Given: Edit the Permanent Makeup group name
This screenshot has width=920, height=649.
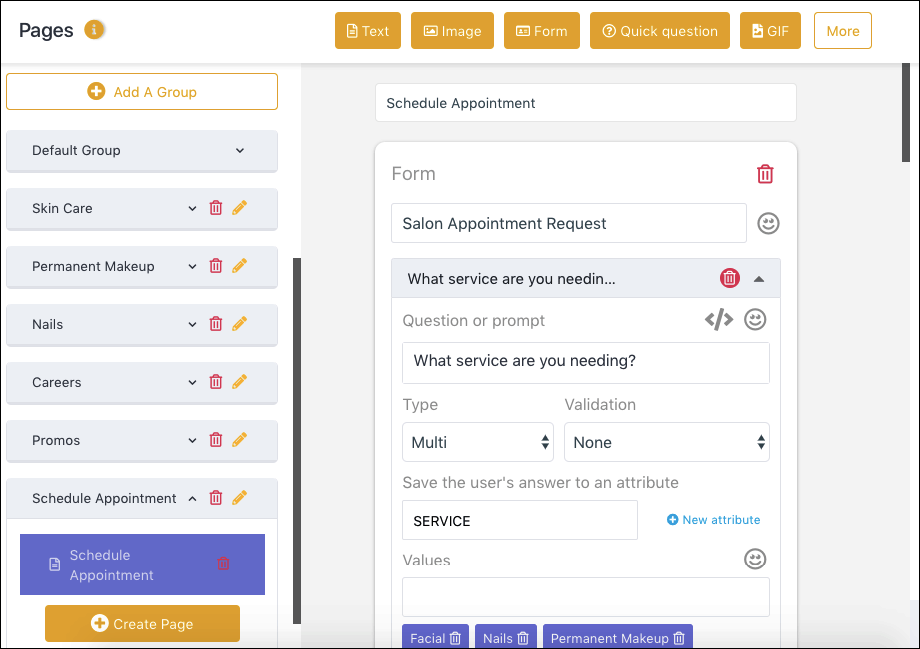Looking at the screenshot, I should pos(239,266).
